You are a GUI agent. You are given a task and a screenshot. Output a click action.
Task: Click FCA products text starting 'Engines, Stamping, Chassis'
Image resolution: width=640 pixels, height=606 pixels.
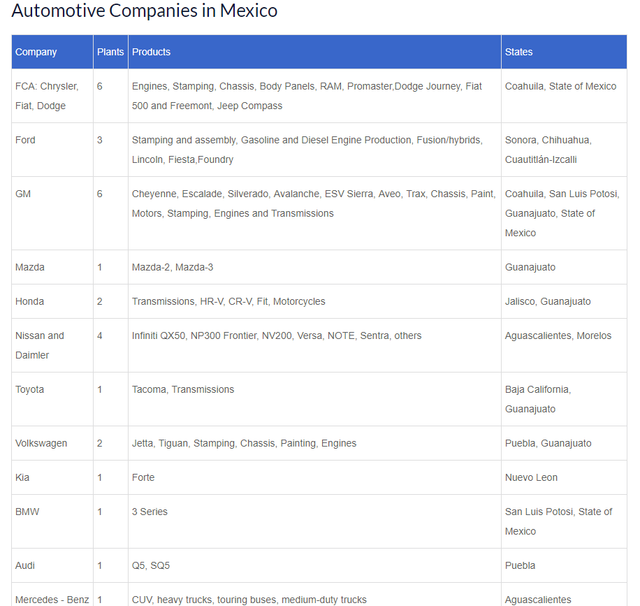tap(307, 96)
